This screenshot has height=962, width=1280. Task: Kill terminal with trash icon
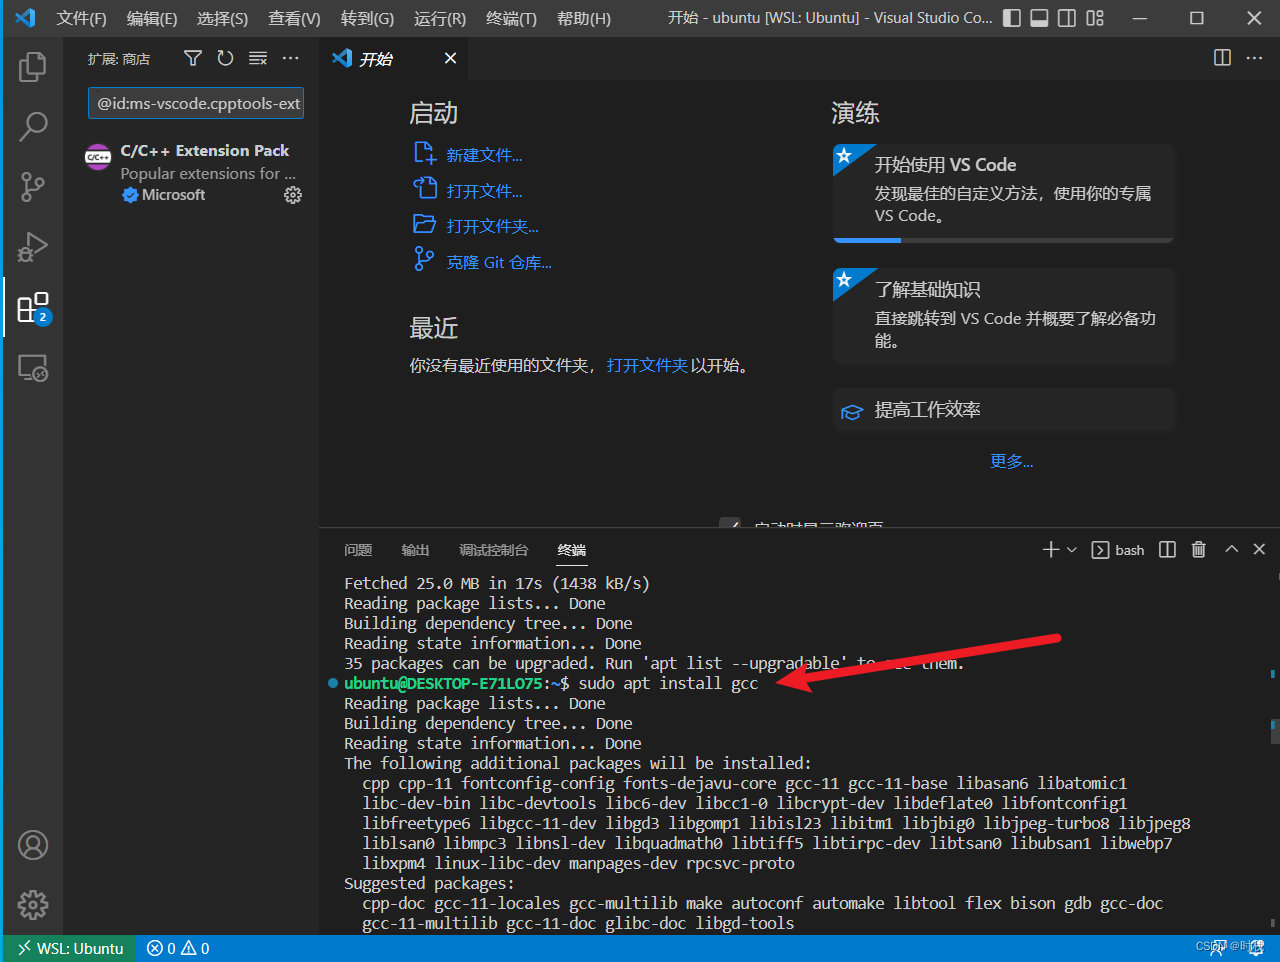[1199, 550]
